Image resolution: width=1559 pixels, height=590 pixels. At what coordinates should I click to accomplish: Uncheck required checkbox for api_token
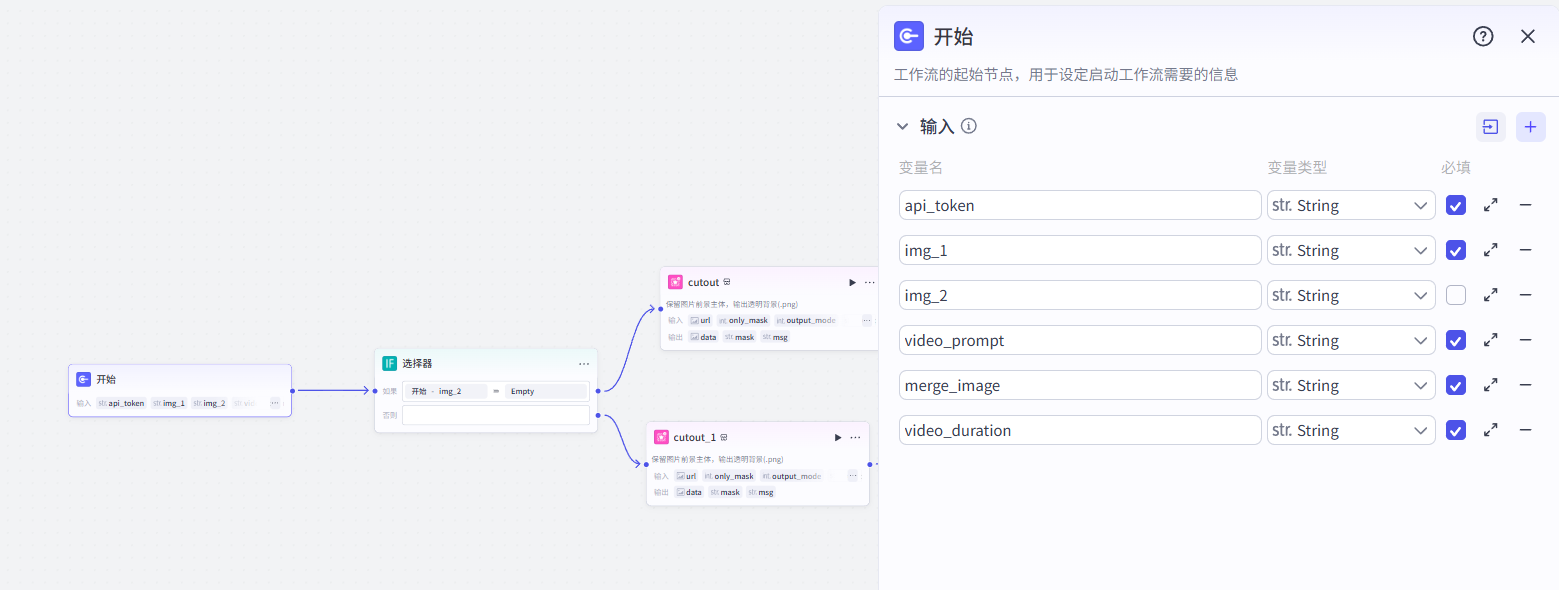tap(1456, 205)
